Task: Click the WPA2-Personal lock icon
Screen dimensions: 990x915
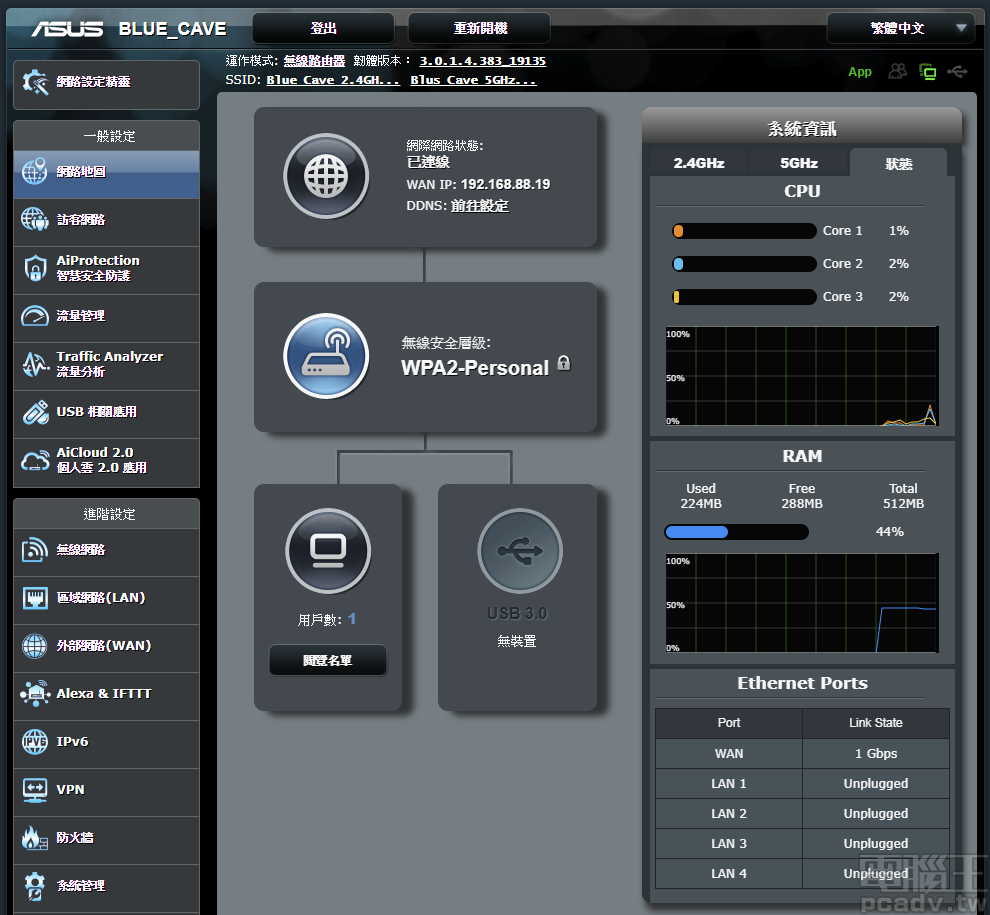Action: (x=564, y=363)
